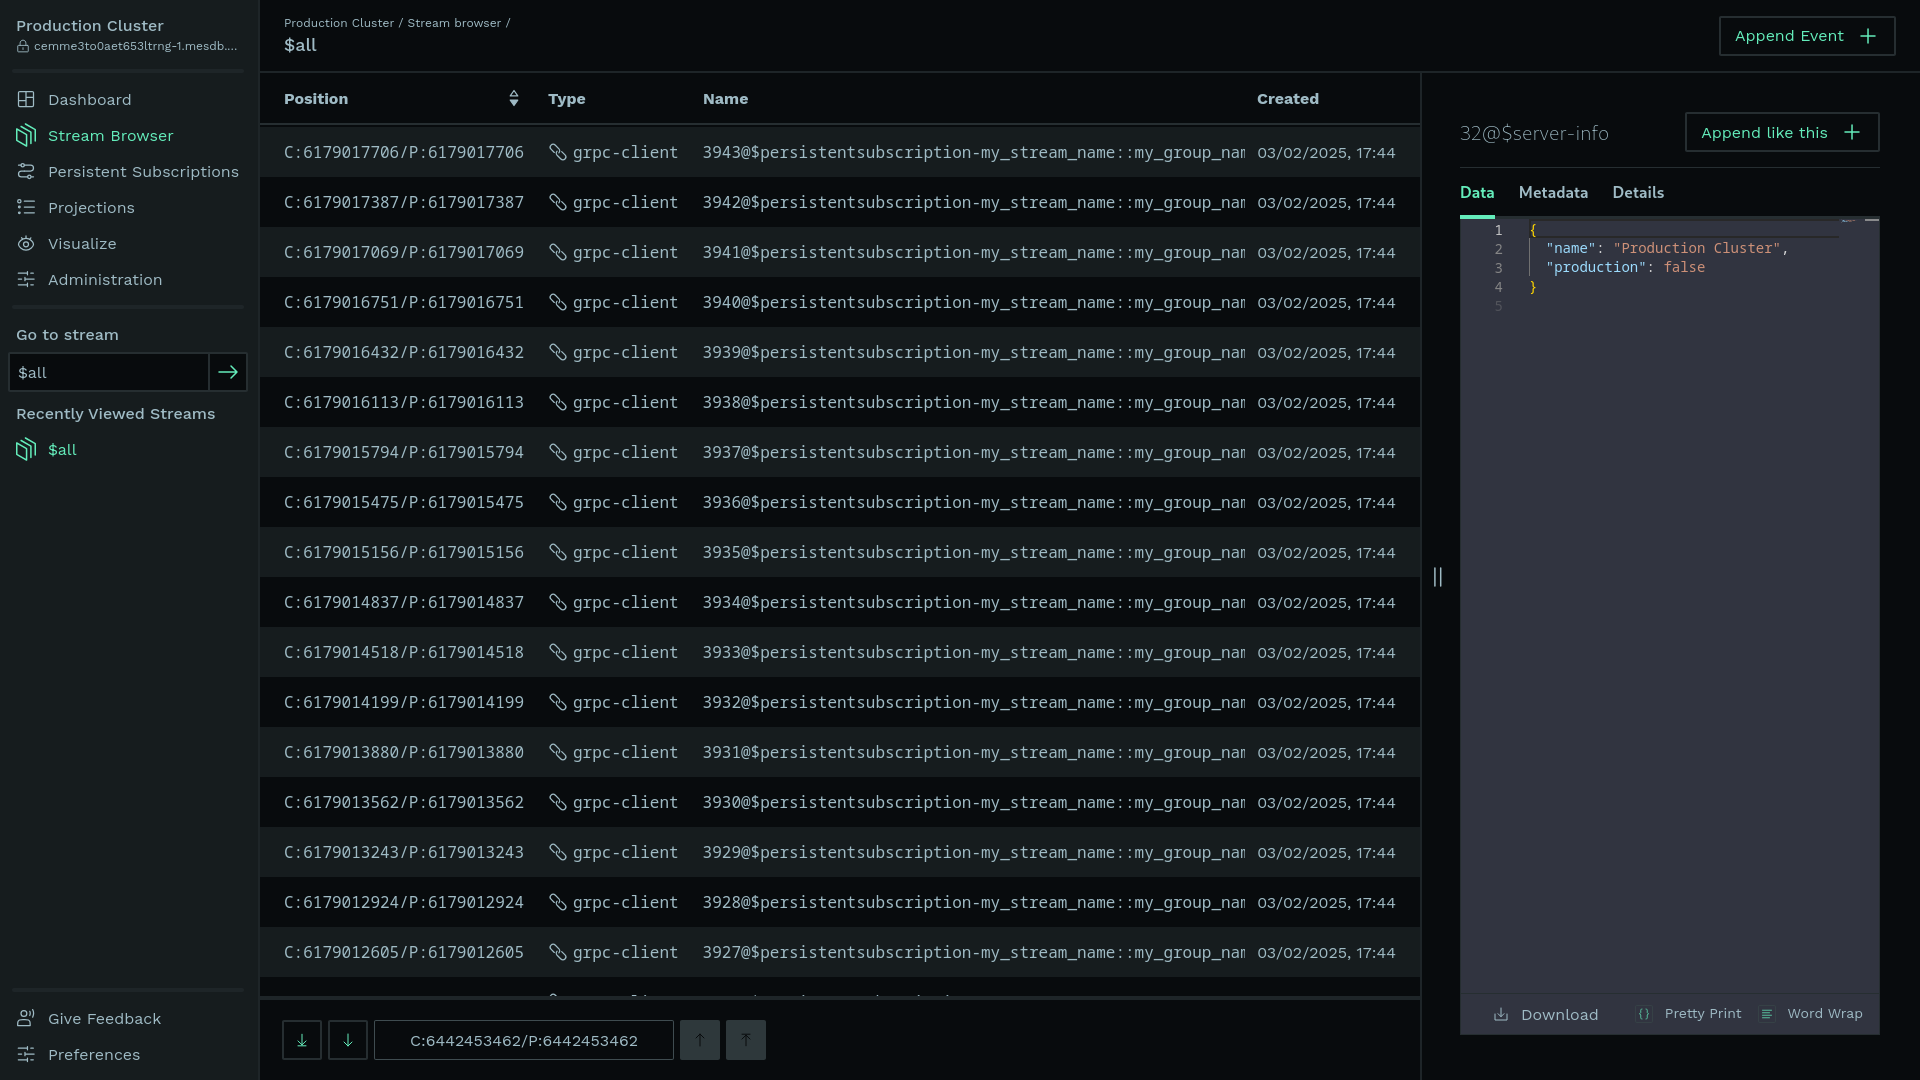
Task: Click the Download tray icon
Action: pos(1501,1015)
